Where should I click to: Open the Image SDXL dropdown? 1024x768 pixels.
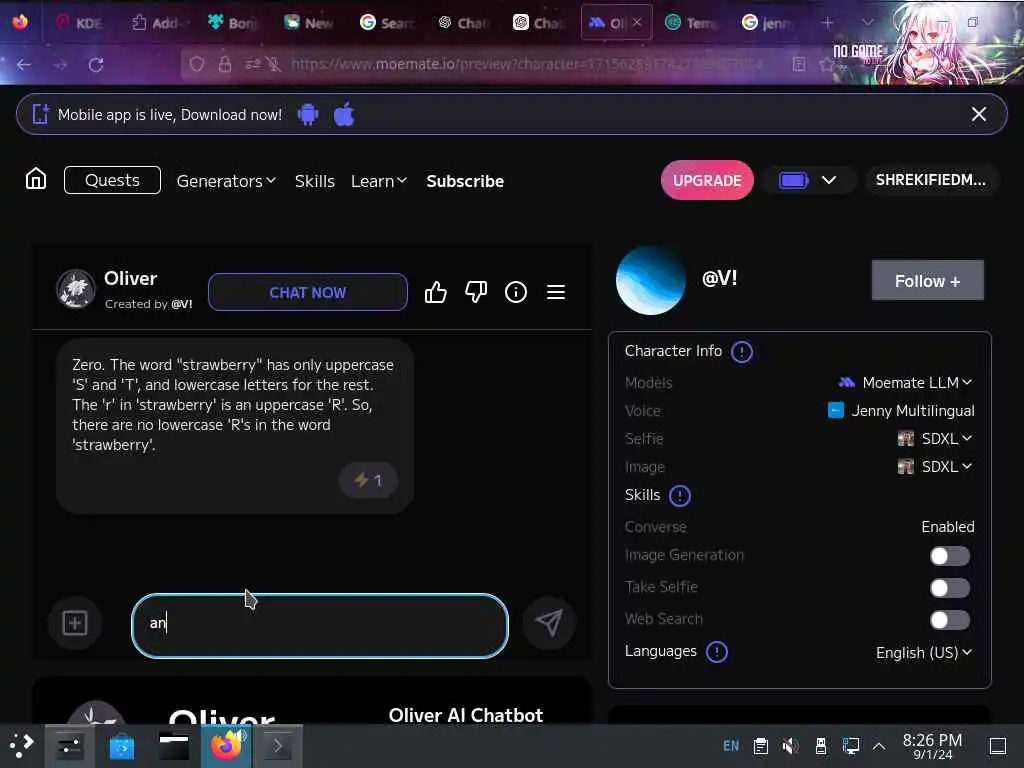(935, 467)
